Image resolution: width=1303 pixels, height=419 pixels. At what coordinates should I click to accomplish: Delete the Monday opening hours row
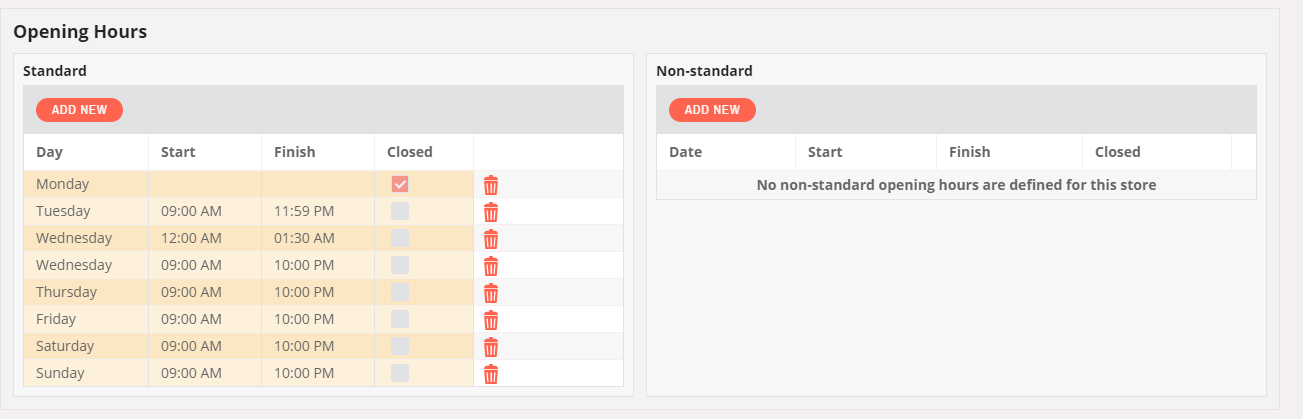coord(491,185)
